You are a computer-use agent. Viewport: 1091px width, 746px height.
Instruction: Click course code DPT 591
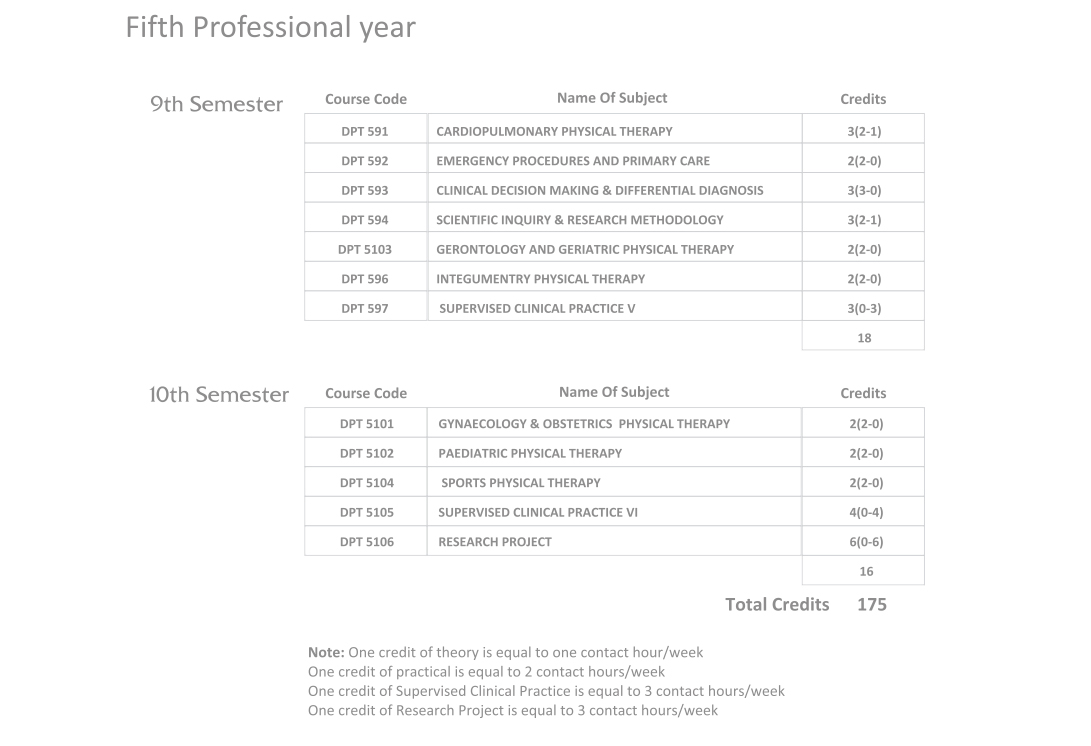click(x=365, y=132)
